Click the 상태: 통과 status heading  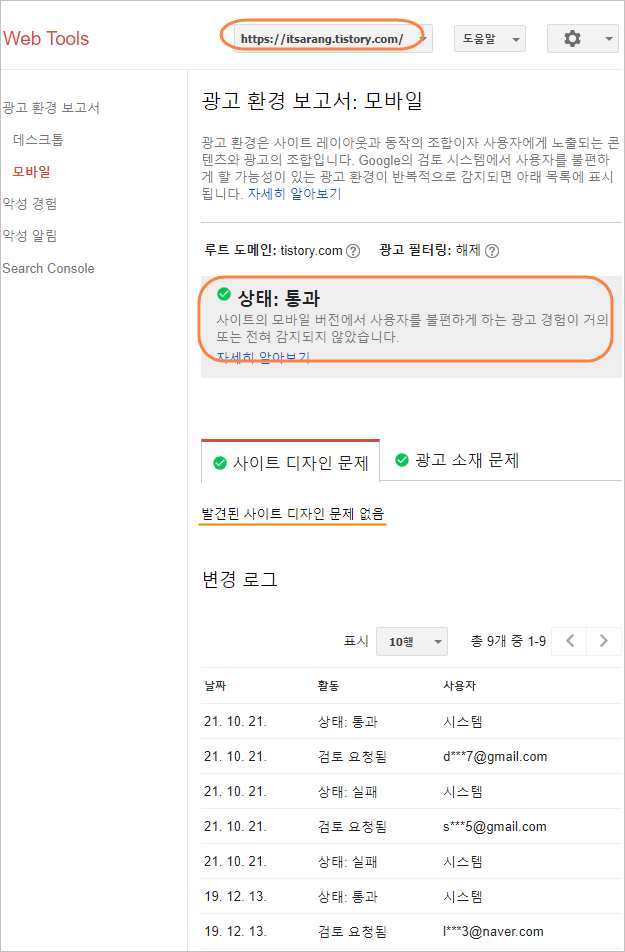278,298
